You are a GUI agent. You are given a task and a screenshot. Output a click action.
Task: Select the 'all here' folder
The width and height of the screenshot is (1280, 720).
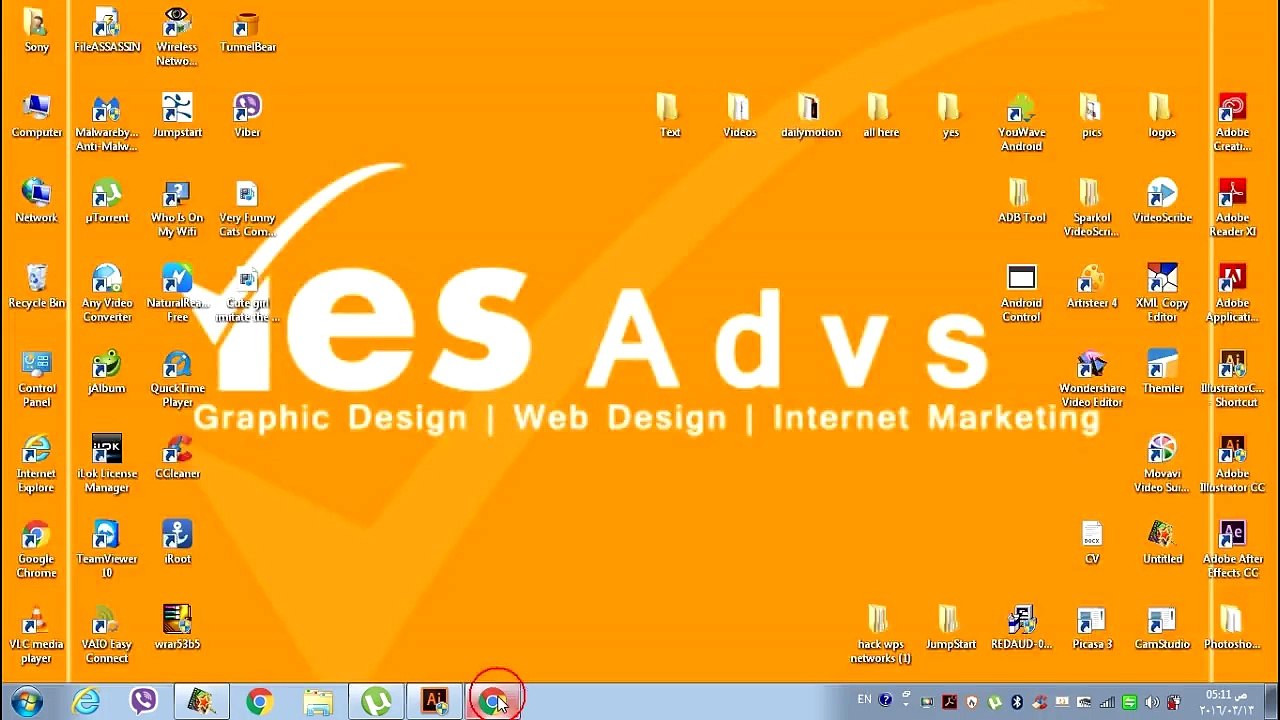tap(880, 116)
